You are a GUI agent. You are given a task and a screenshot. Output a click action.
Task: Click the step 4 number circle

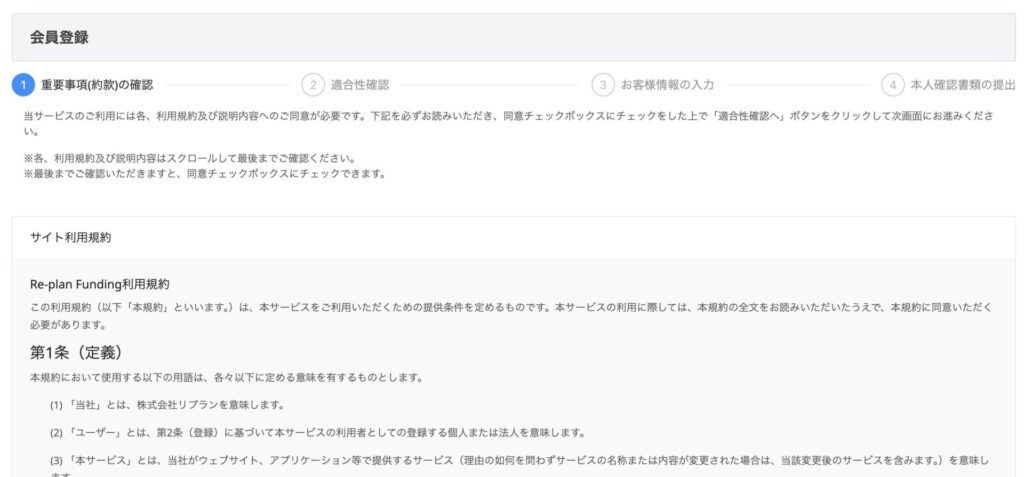coord(893,85)
